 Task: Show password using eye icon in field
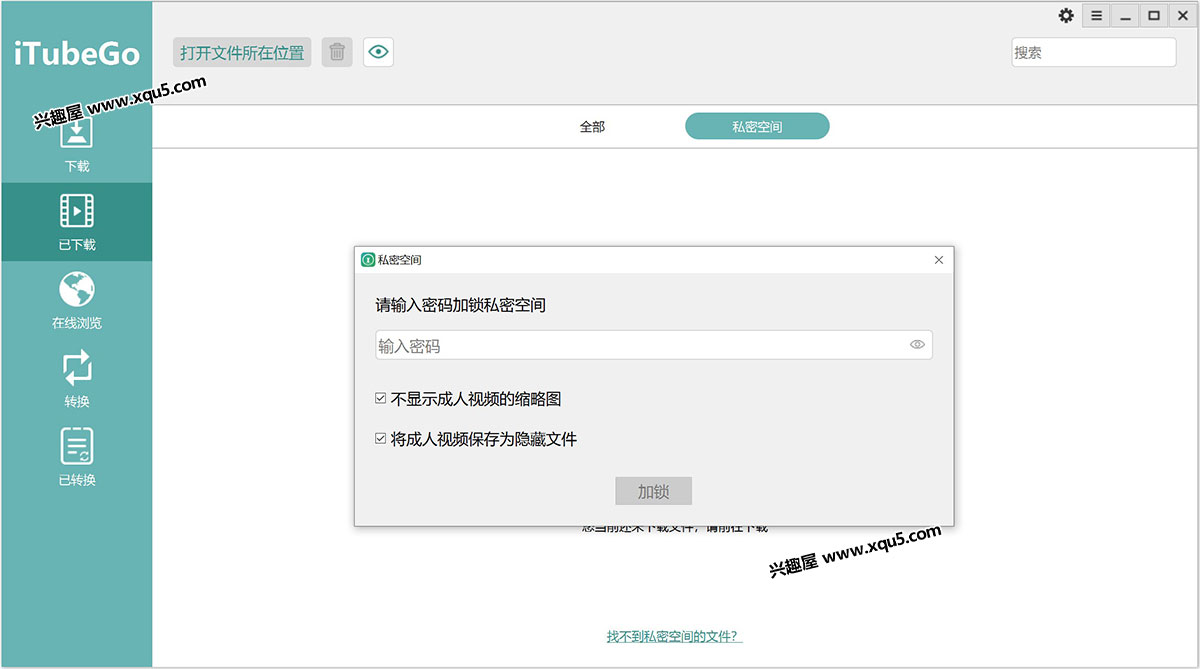pyautogui.click(x=917, y=345)
